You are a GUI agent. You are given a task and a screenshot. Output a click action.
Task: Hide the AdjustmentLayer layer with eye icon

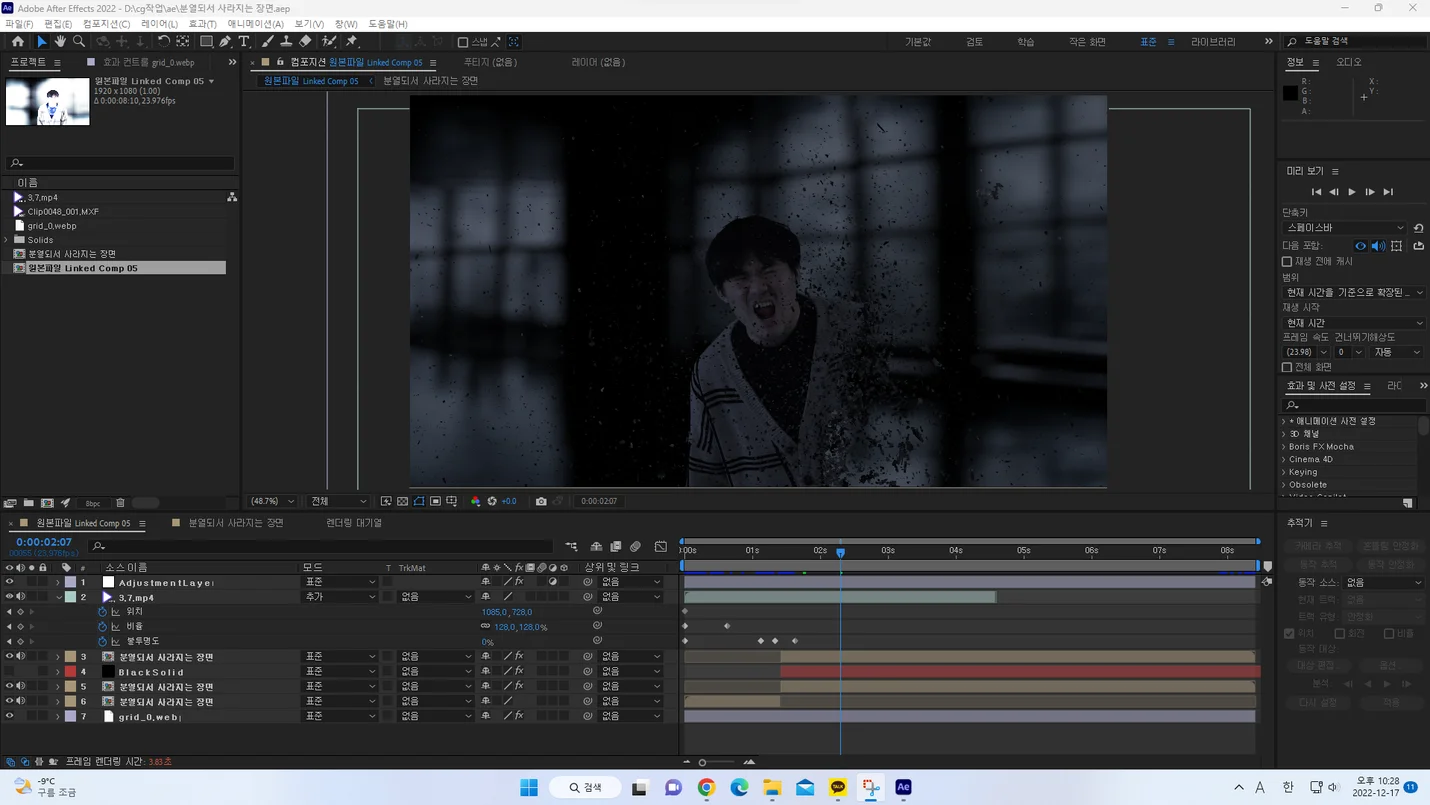coord(9,582)
